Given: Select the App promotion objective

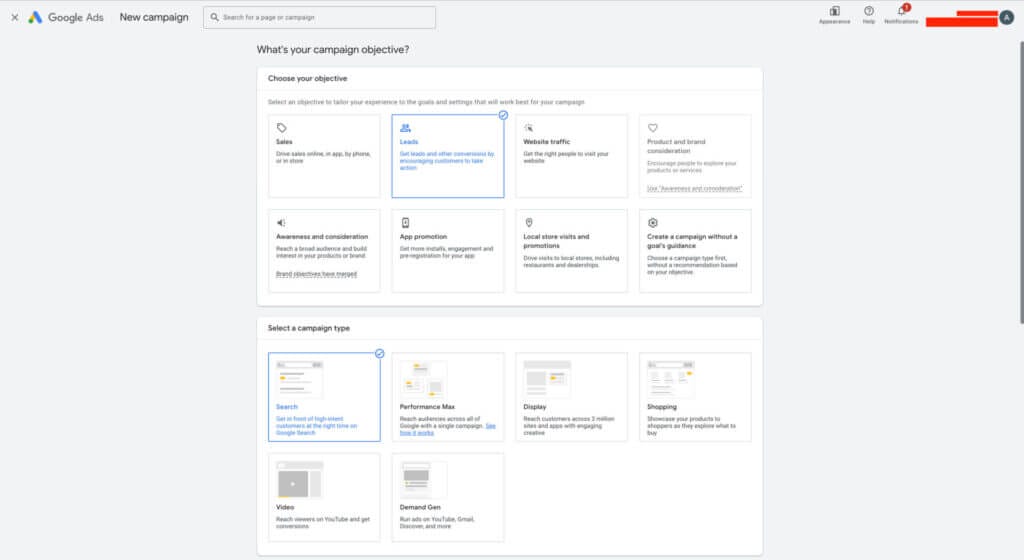Looking at the screenshot, I should [448, 251].
